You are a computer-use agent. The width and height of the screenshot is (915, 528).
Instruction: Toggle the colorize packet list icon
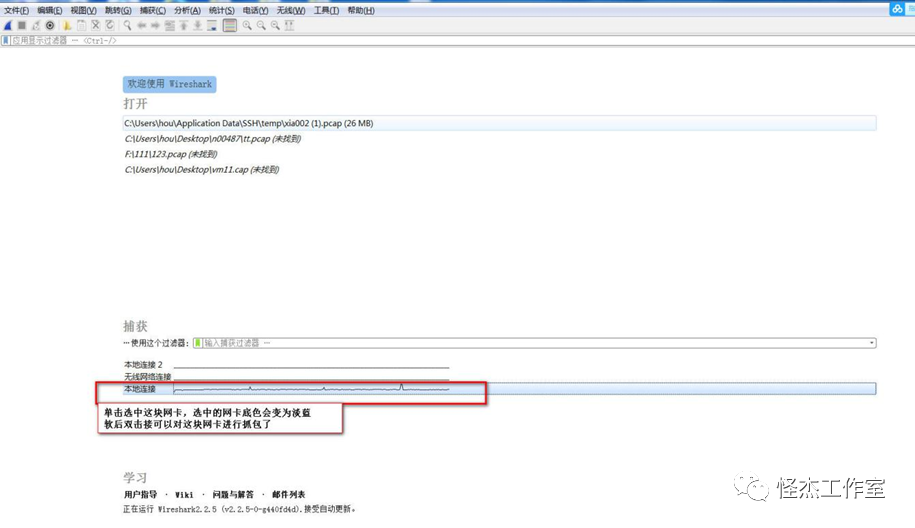pos(230,25)
